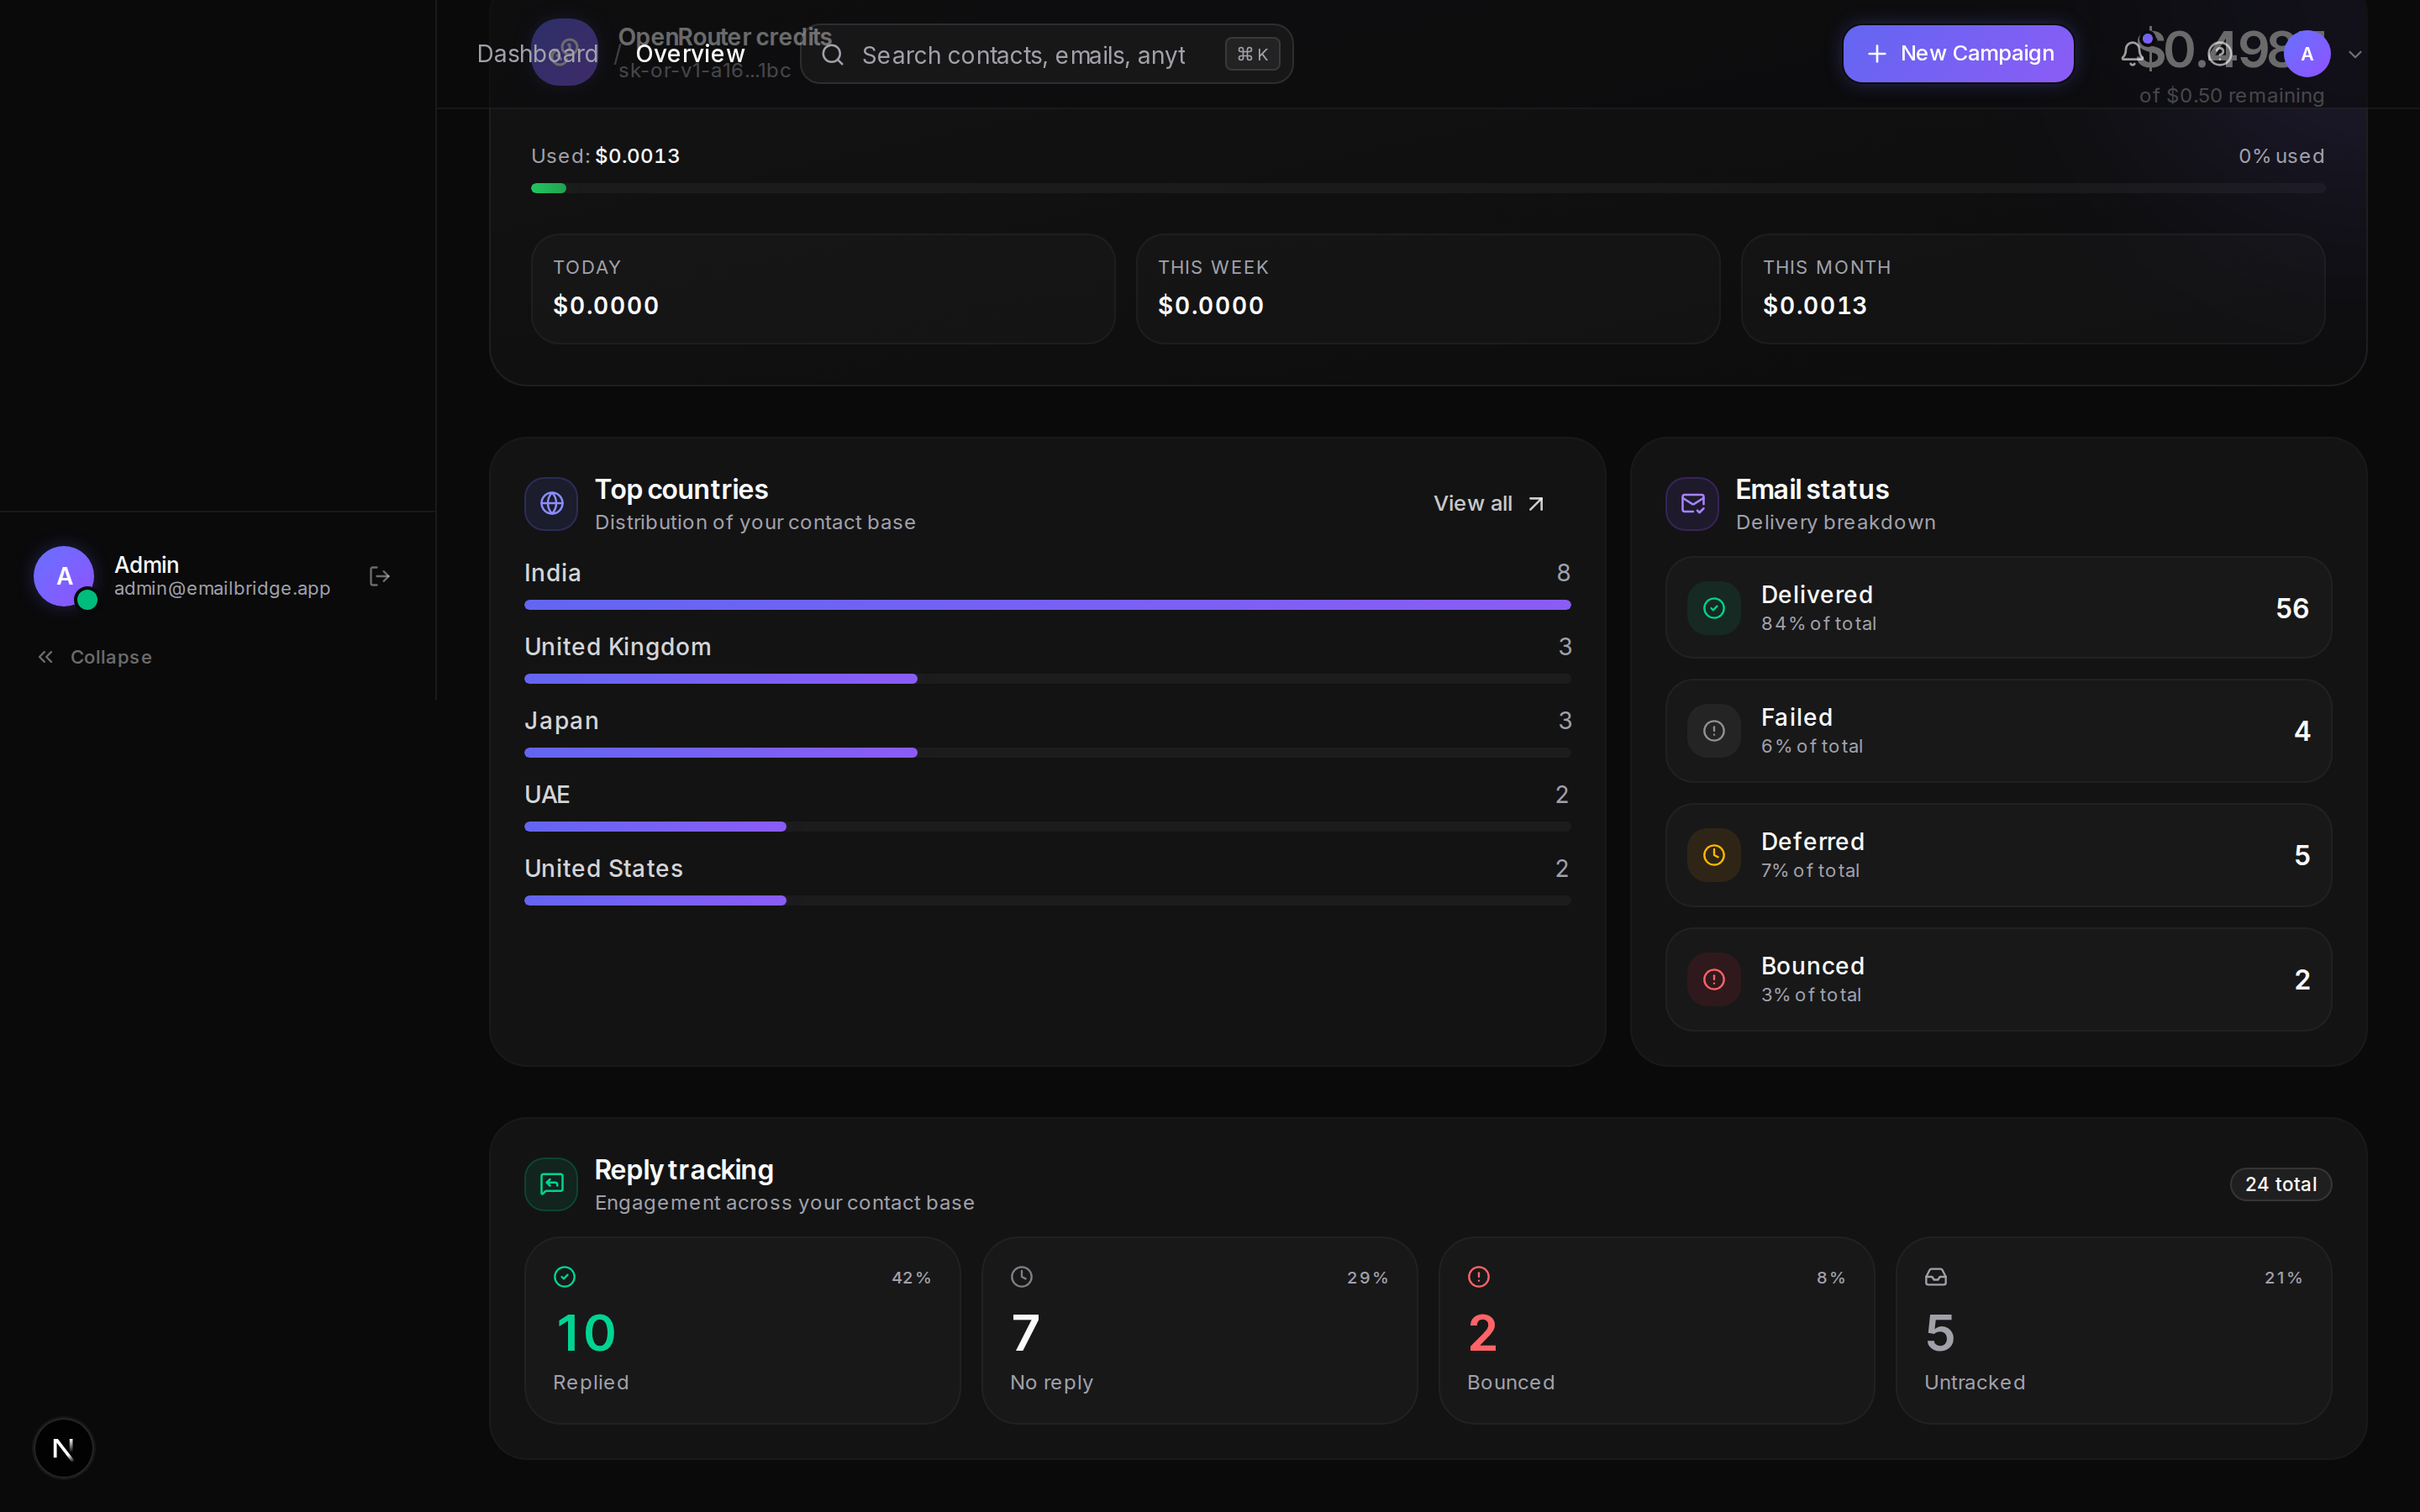The image size is (2420, 1512).
Task: Click the Bounced red alert icon
Action: pos(1714,979)
